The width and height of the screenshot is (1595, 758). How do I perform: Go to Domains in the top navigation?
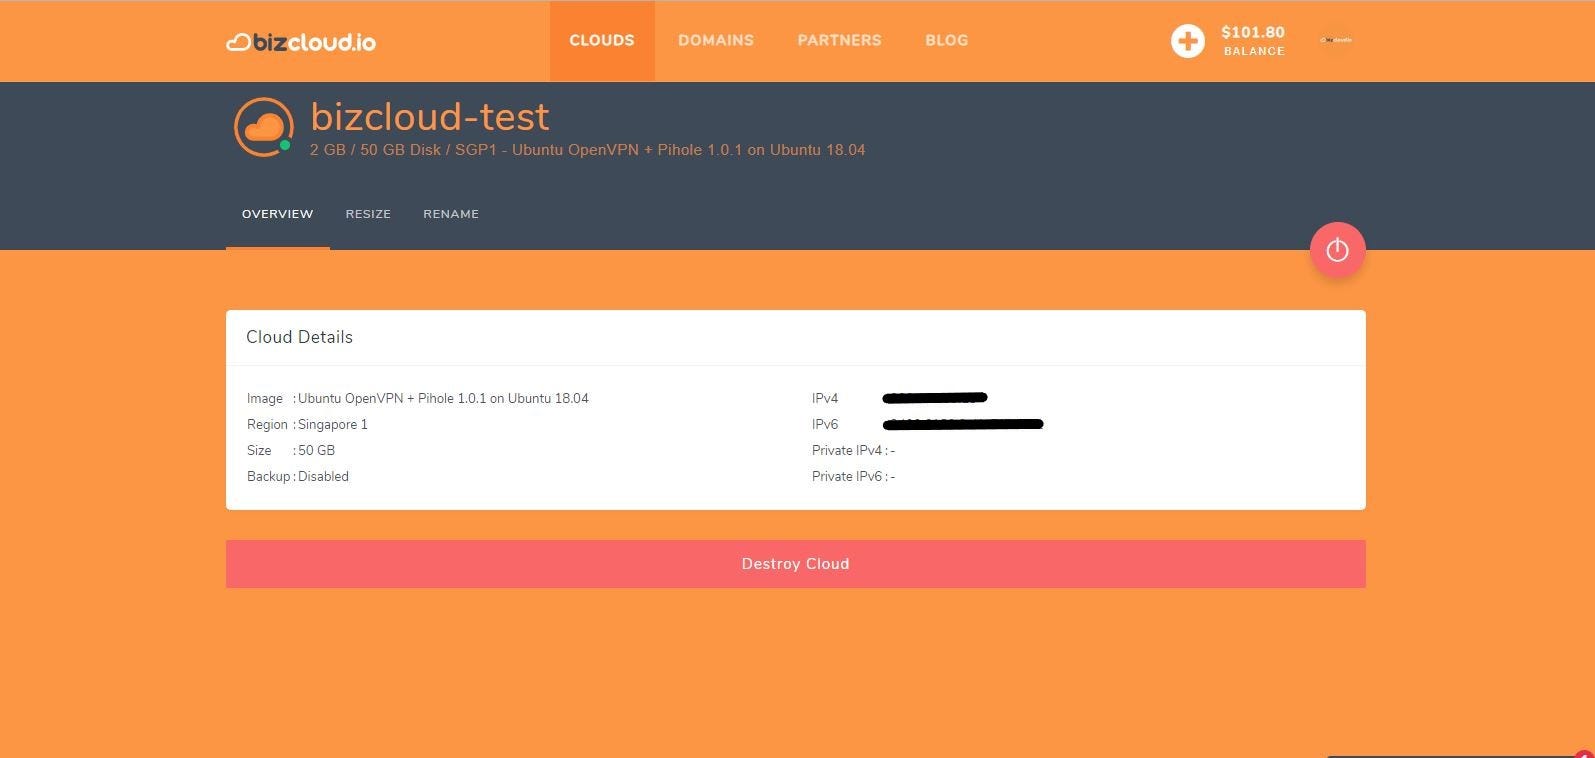(716, 41)
